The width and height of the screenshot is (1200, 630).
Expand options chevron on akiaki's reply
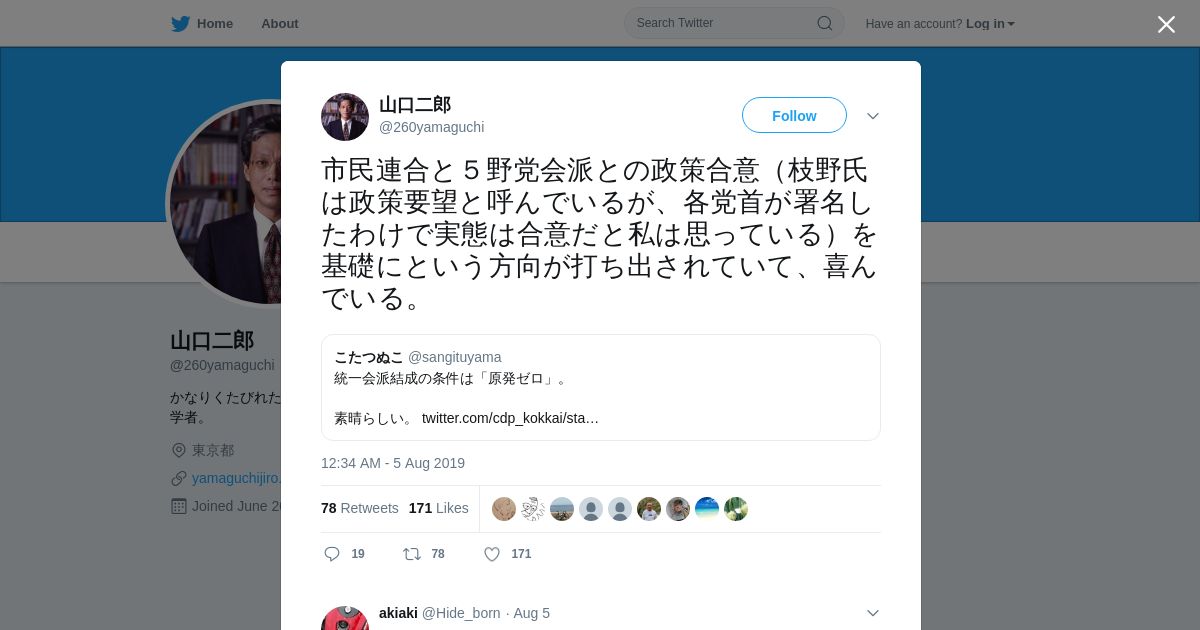(873, 613)
